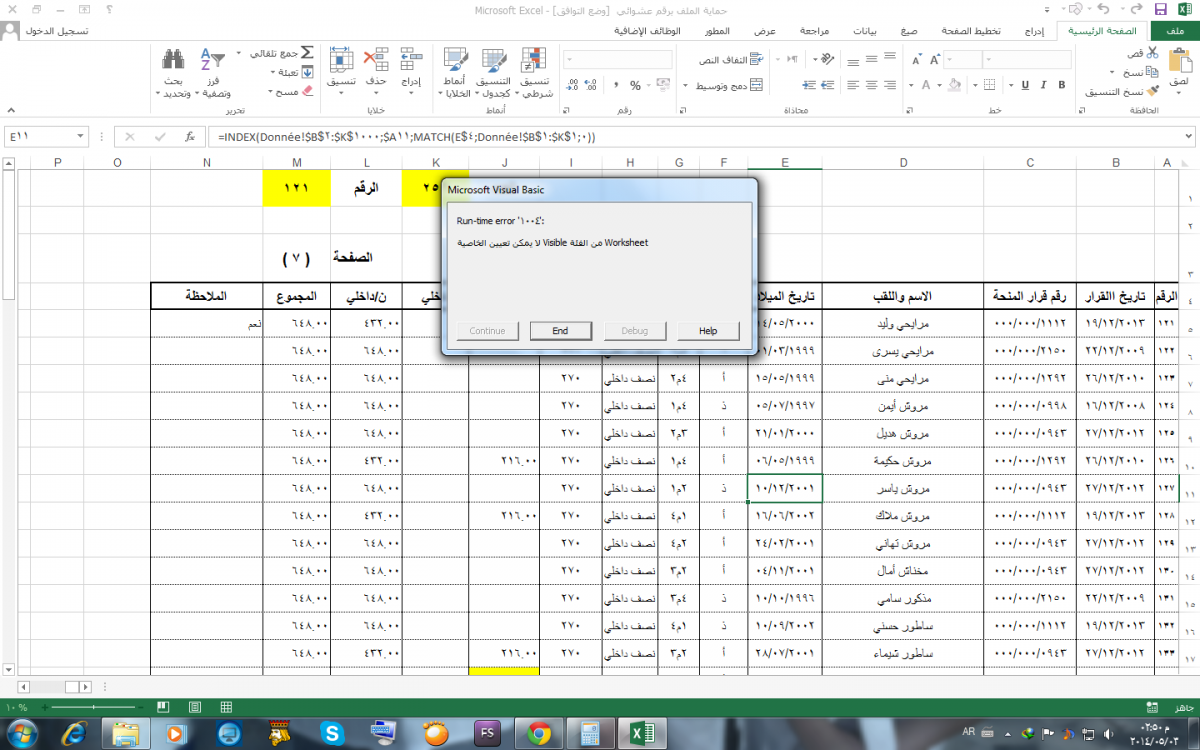Click Help in the error dialog

(708, 331)
